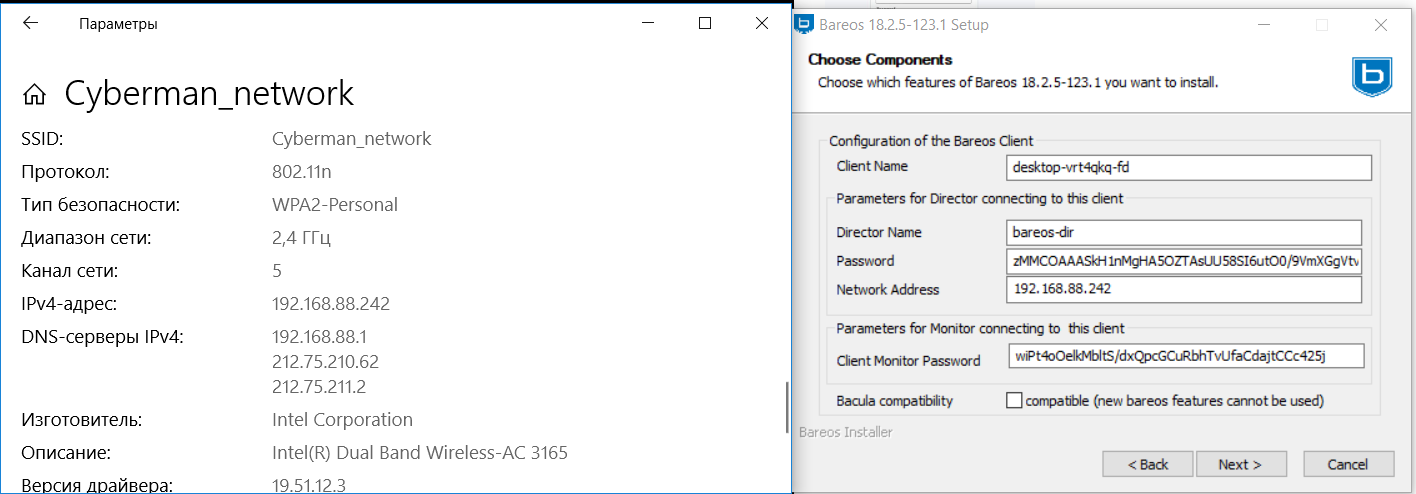
Task: Select DNS server 212.75.210.62
Action: [325, 362]
